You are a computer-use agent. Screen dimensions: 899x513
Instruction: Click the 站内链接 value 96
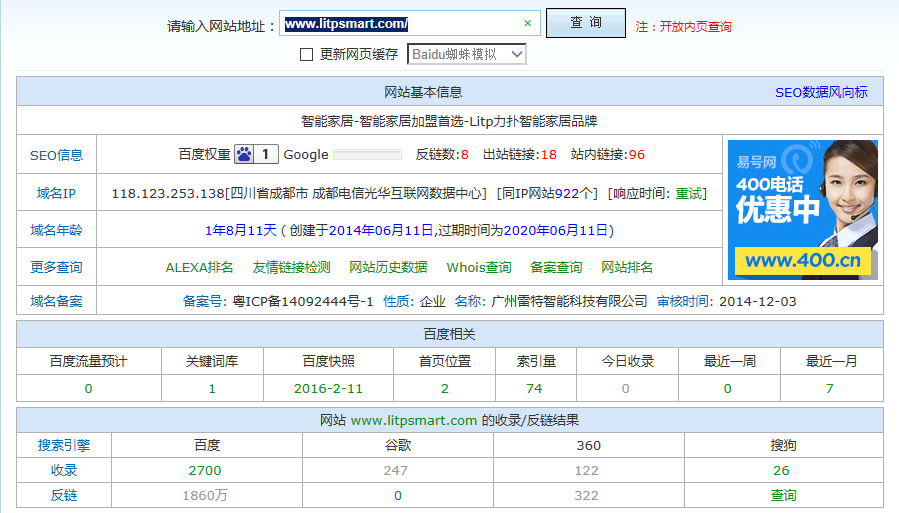[x=636, y=155]
